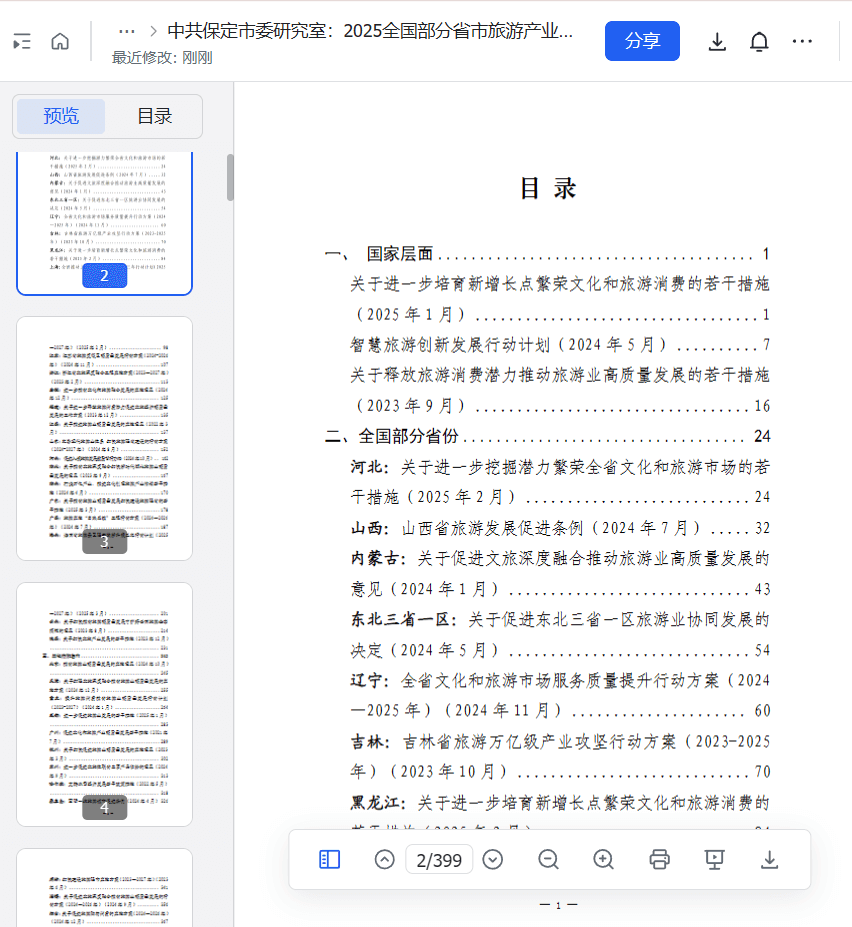Download file from bottom toolbar
This screenshot has height=927, width=852.
pyautogui.click(x=769, y=859)
